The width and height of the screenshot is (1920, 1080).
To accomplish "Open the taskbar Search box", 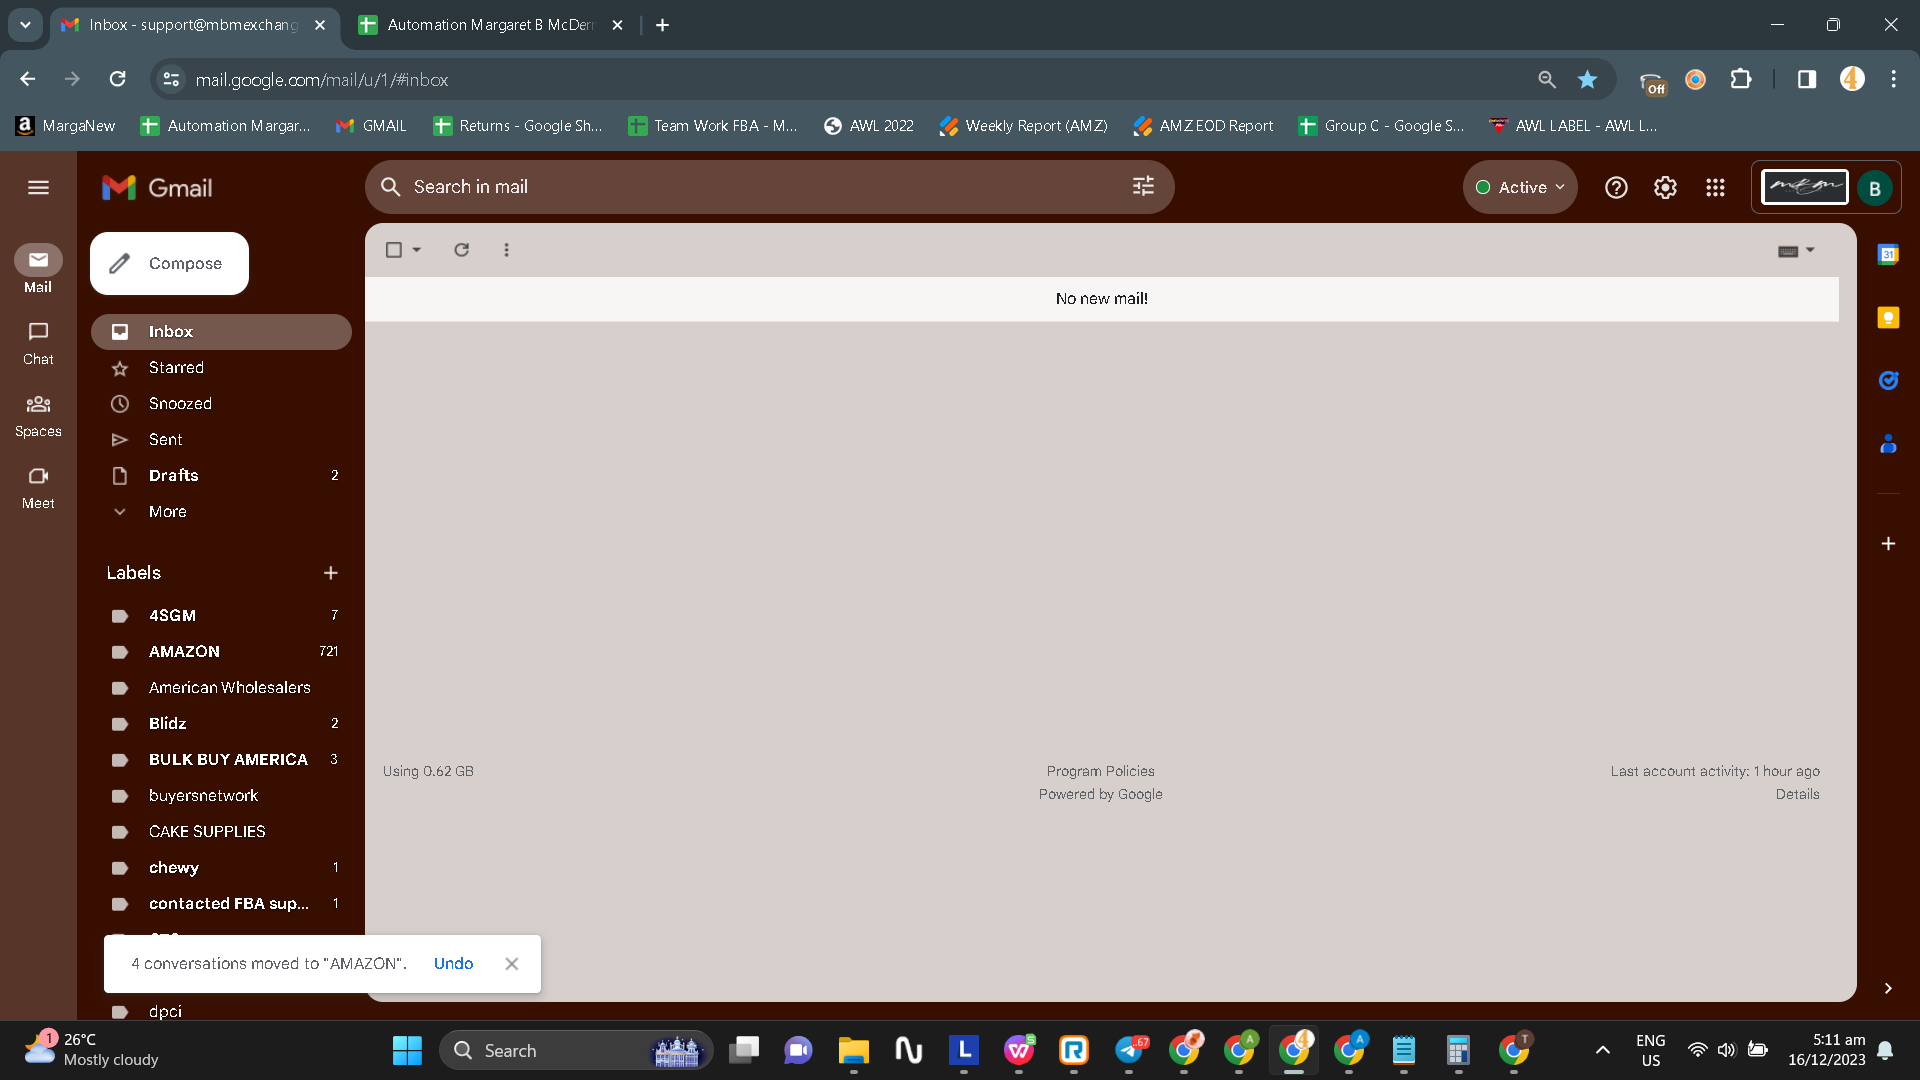I will [576, 1050].
